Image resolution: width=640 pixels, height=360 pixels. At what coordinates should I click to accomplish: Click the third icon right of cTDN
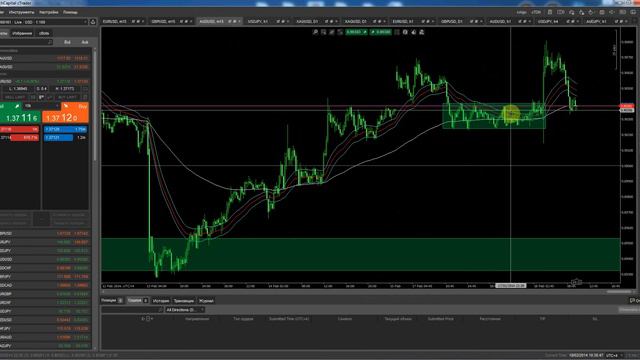(x=571, y=12)
